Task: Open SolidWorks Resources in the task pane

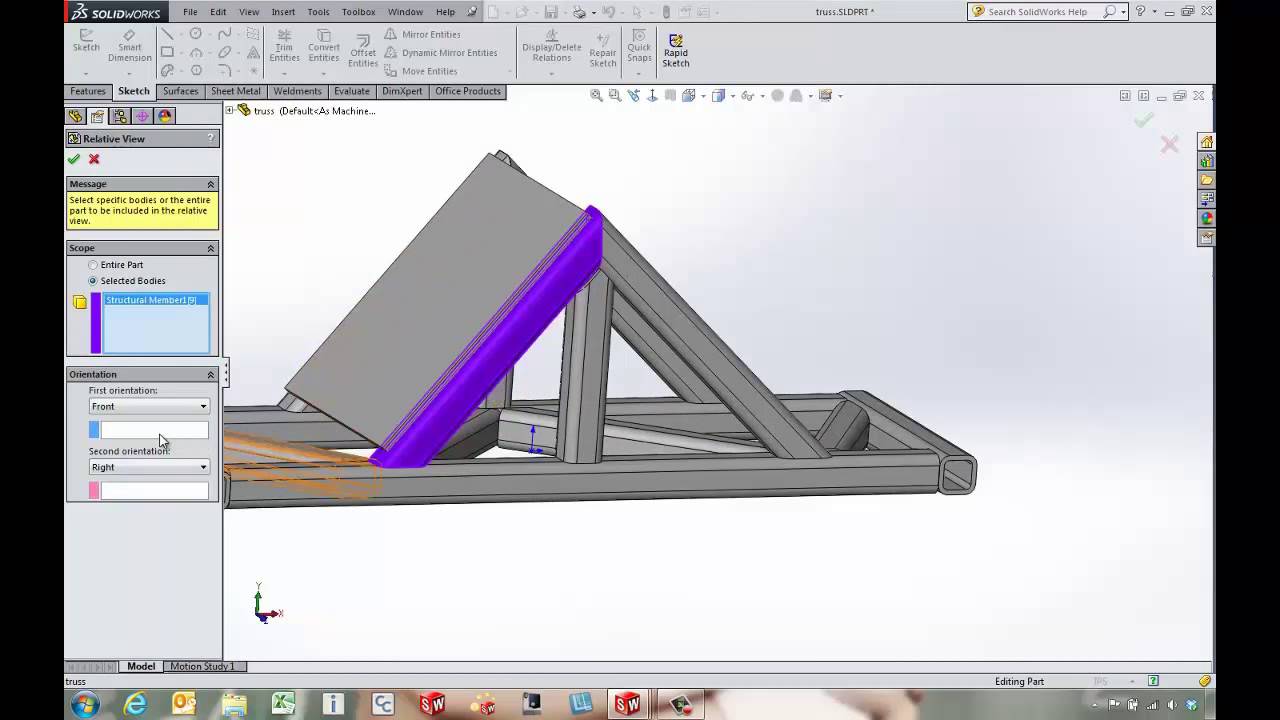Action: click(1207, 142)
